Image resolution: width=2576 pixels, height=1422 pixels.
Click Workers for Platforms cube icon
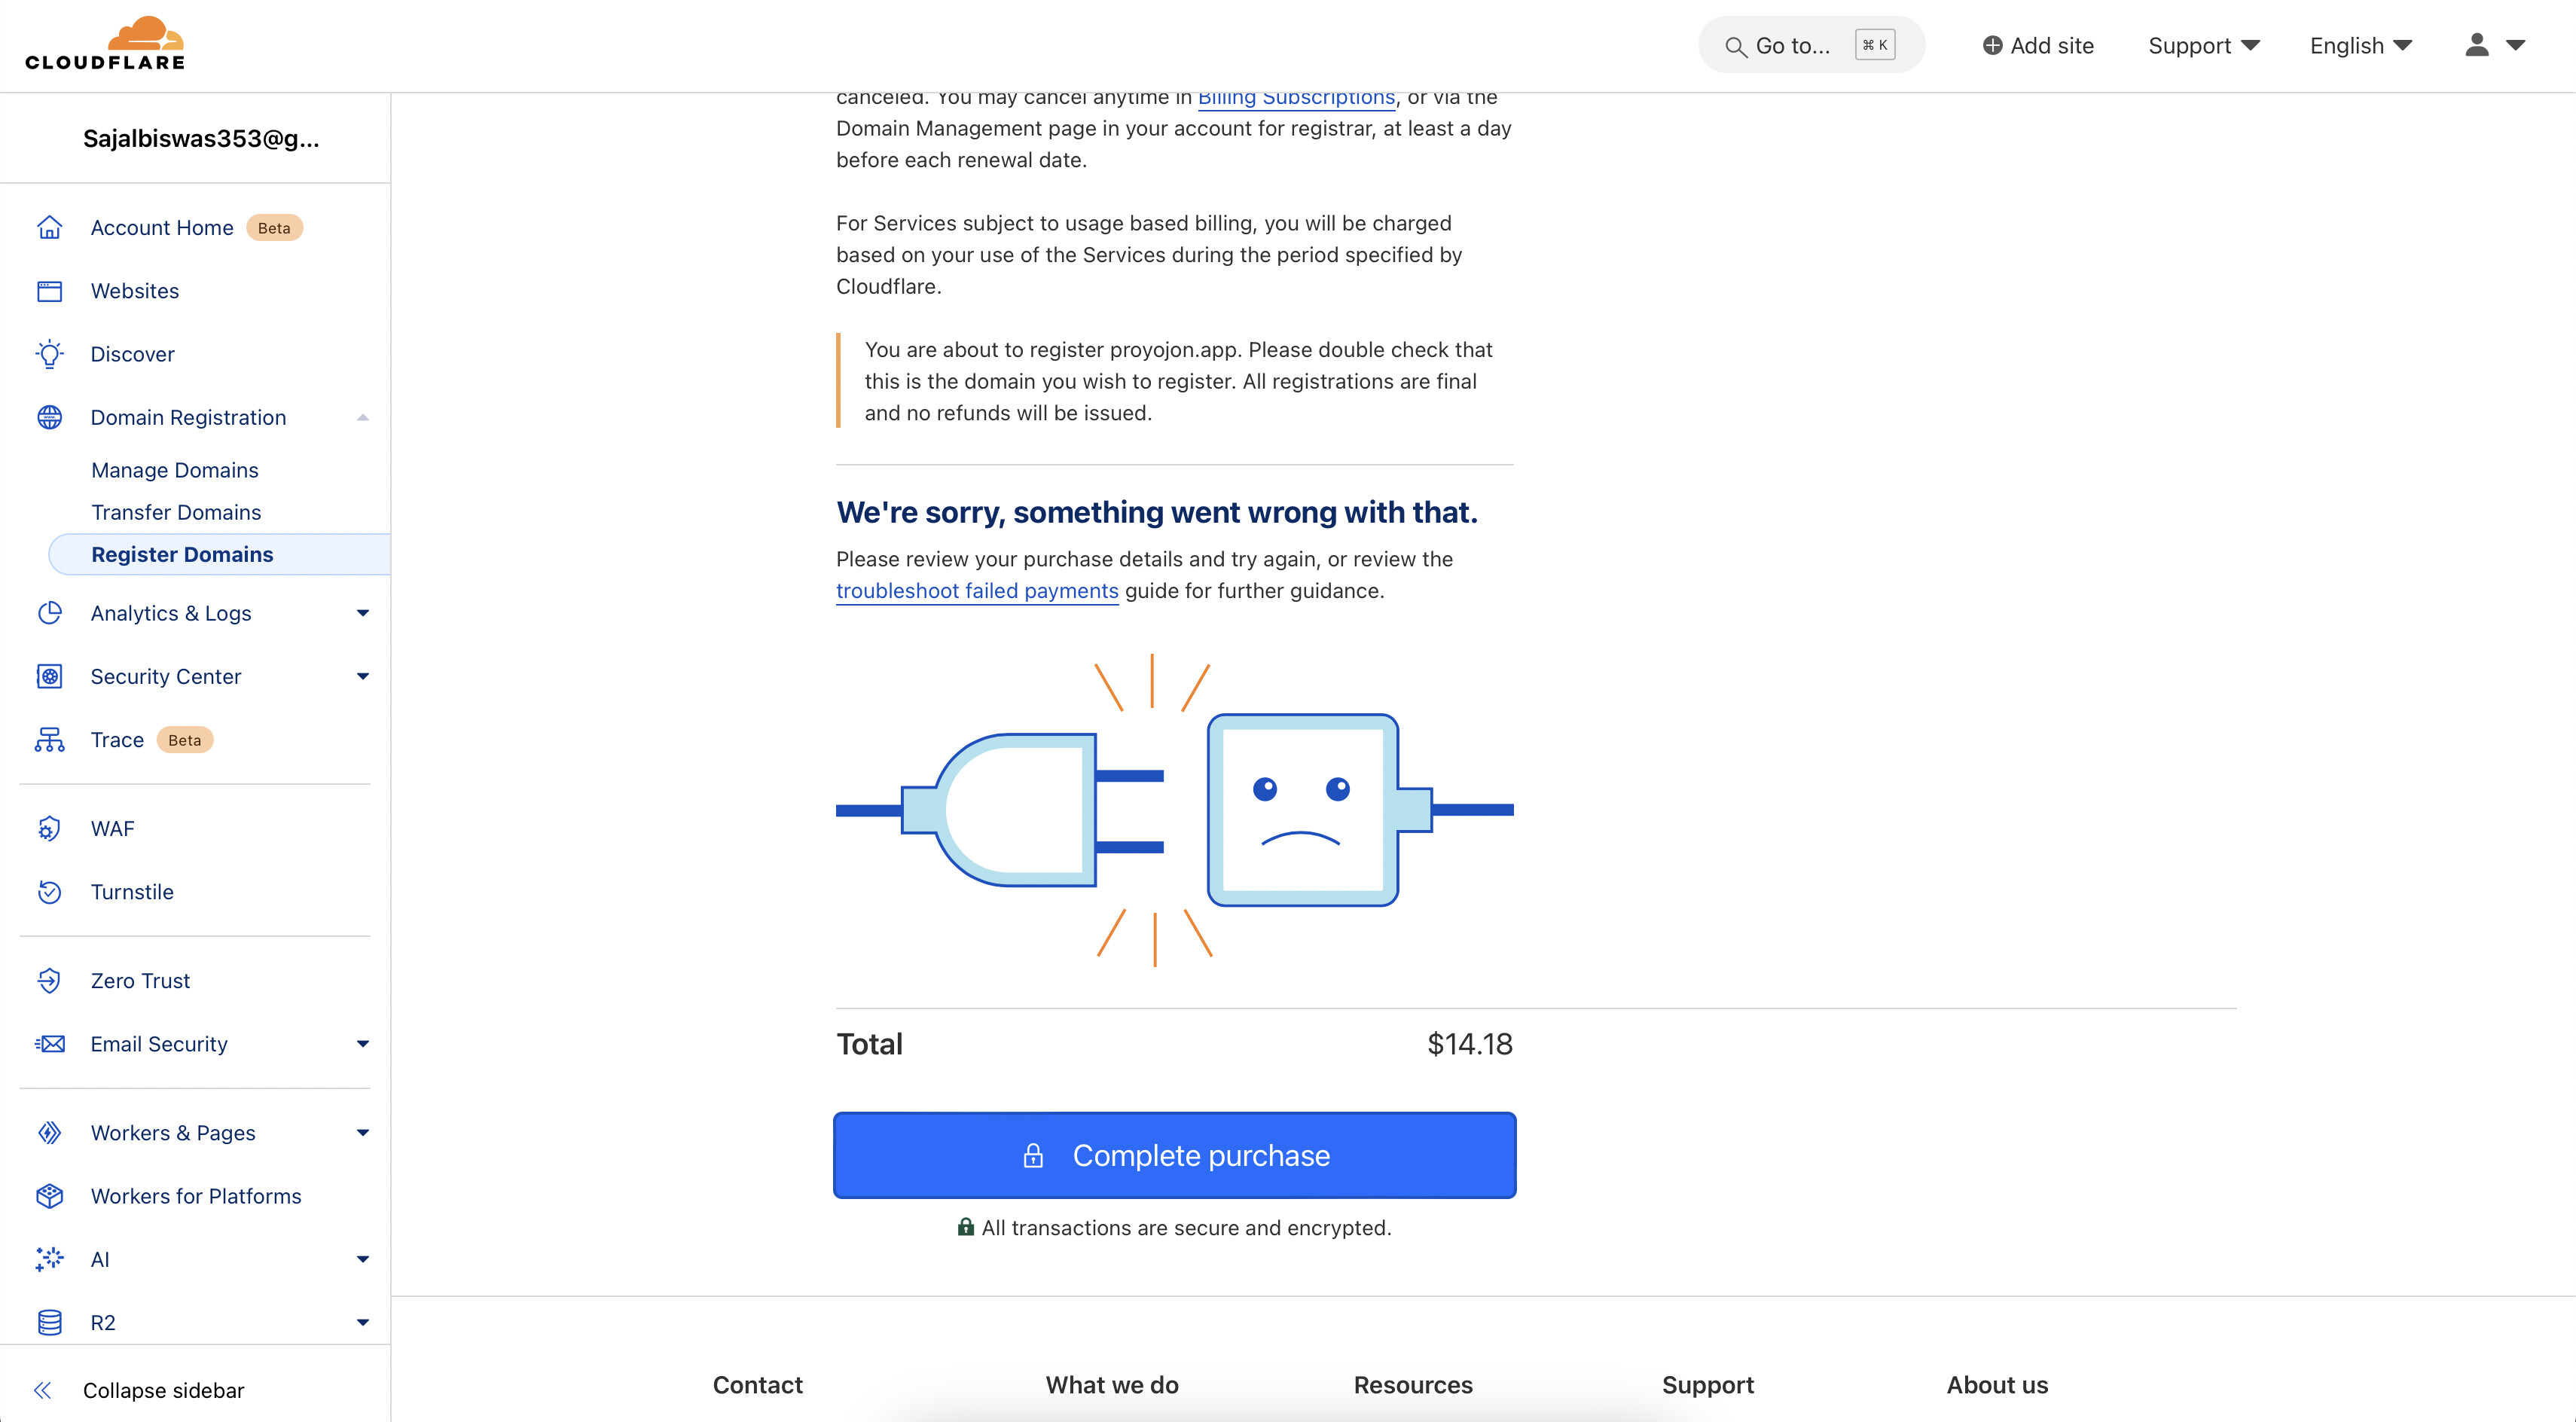coord(49,1196)
